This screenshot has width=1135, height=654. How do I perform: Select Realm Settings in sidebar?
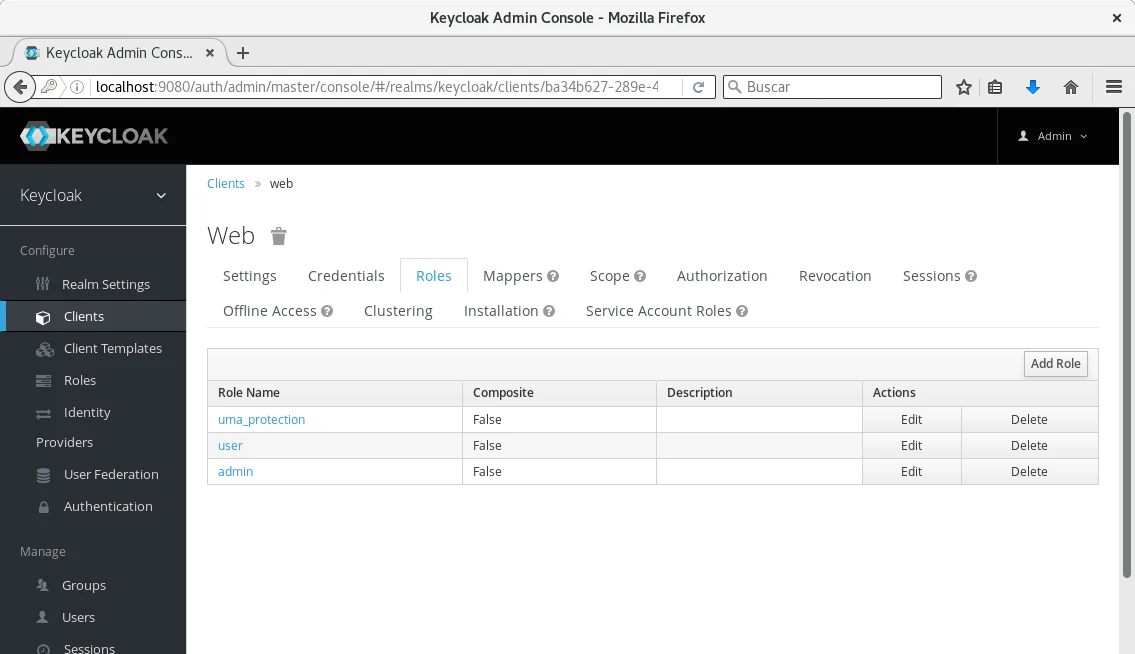105,285
